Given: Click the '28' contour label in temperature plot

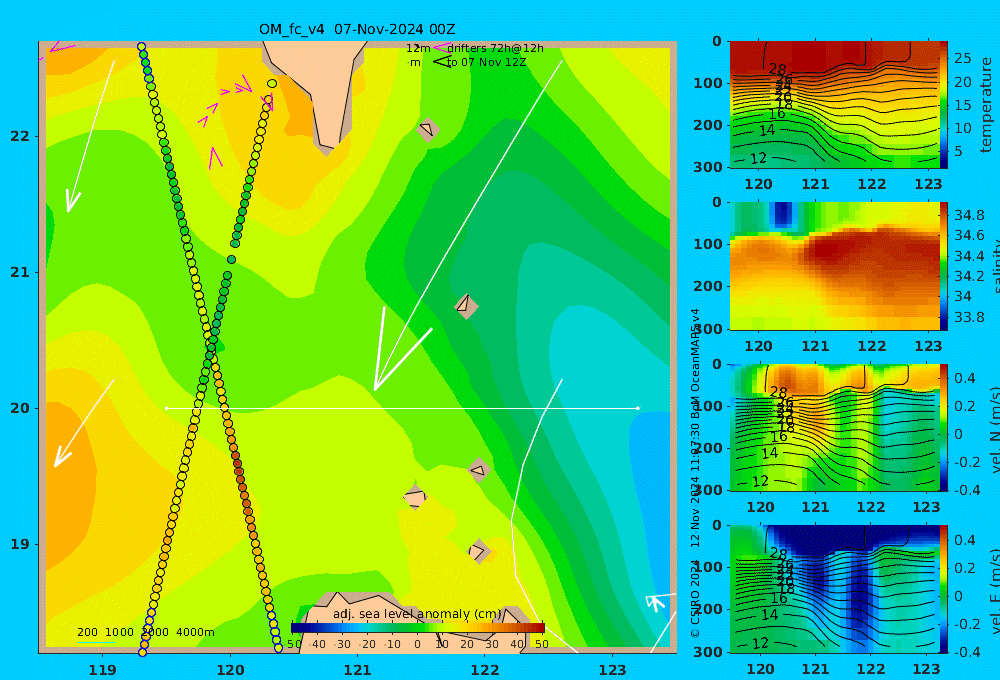Looking at the screenshot, I should pos(777,69).
